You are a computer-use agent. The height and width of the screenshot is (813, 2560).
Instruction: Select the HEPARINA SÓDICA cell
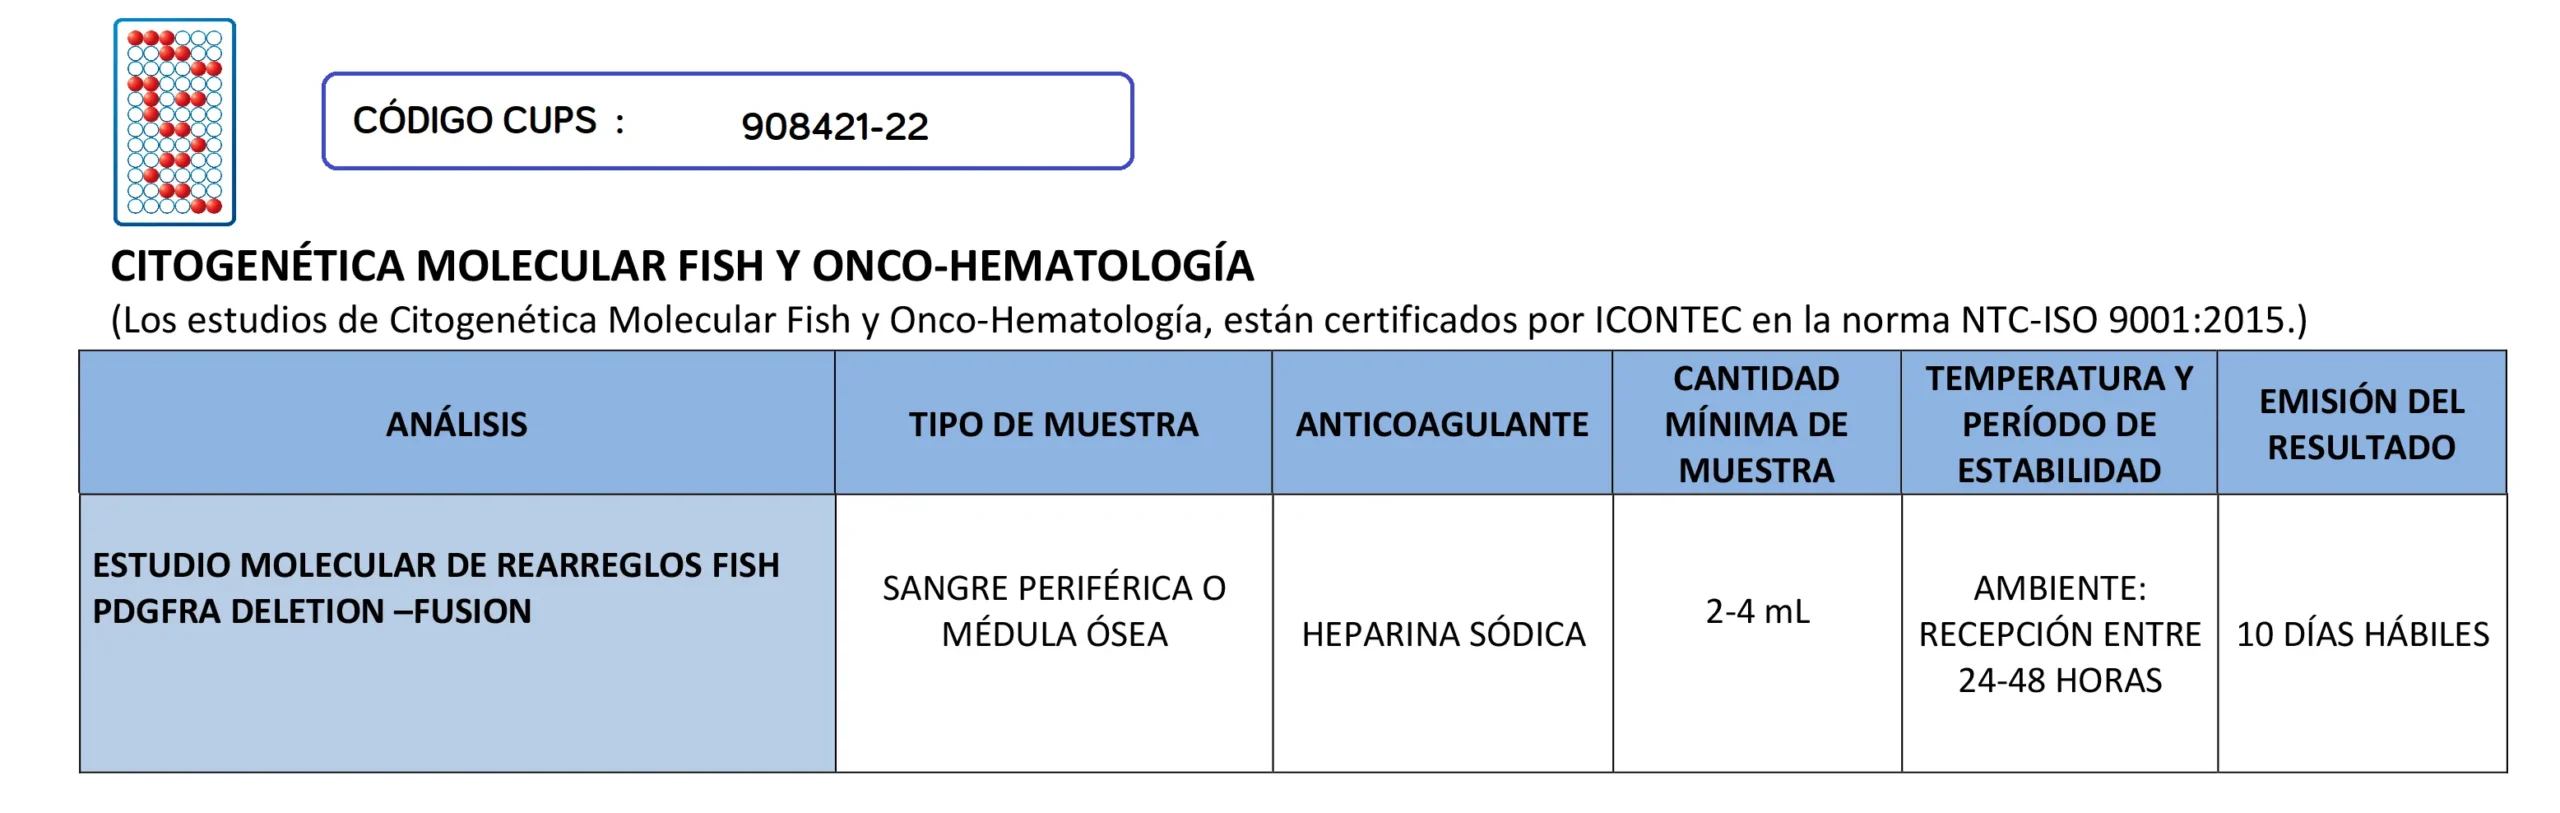tap(1443, 634)
